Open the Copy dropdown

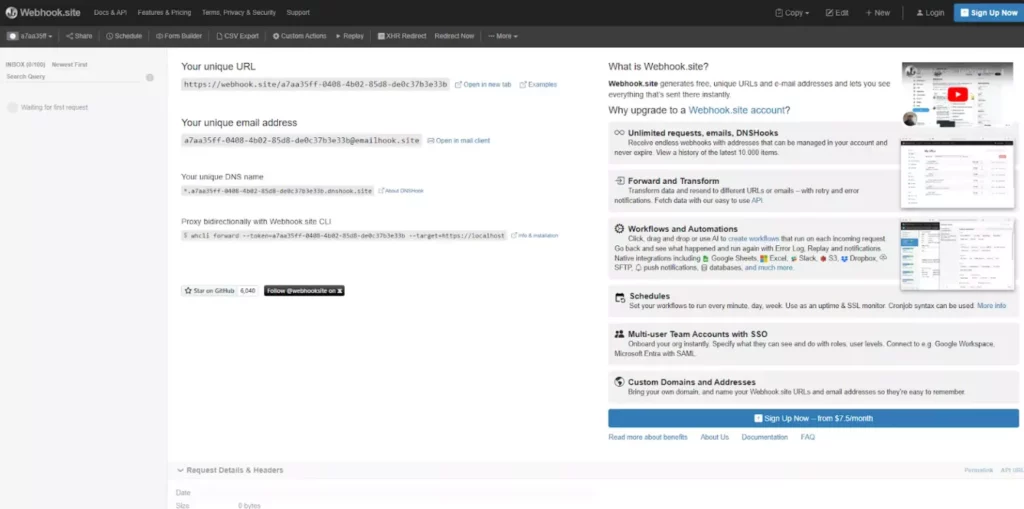coord(792,12)
